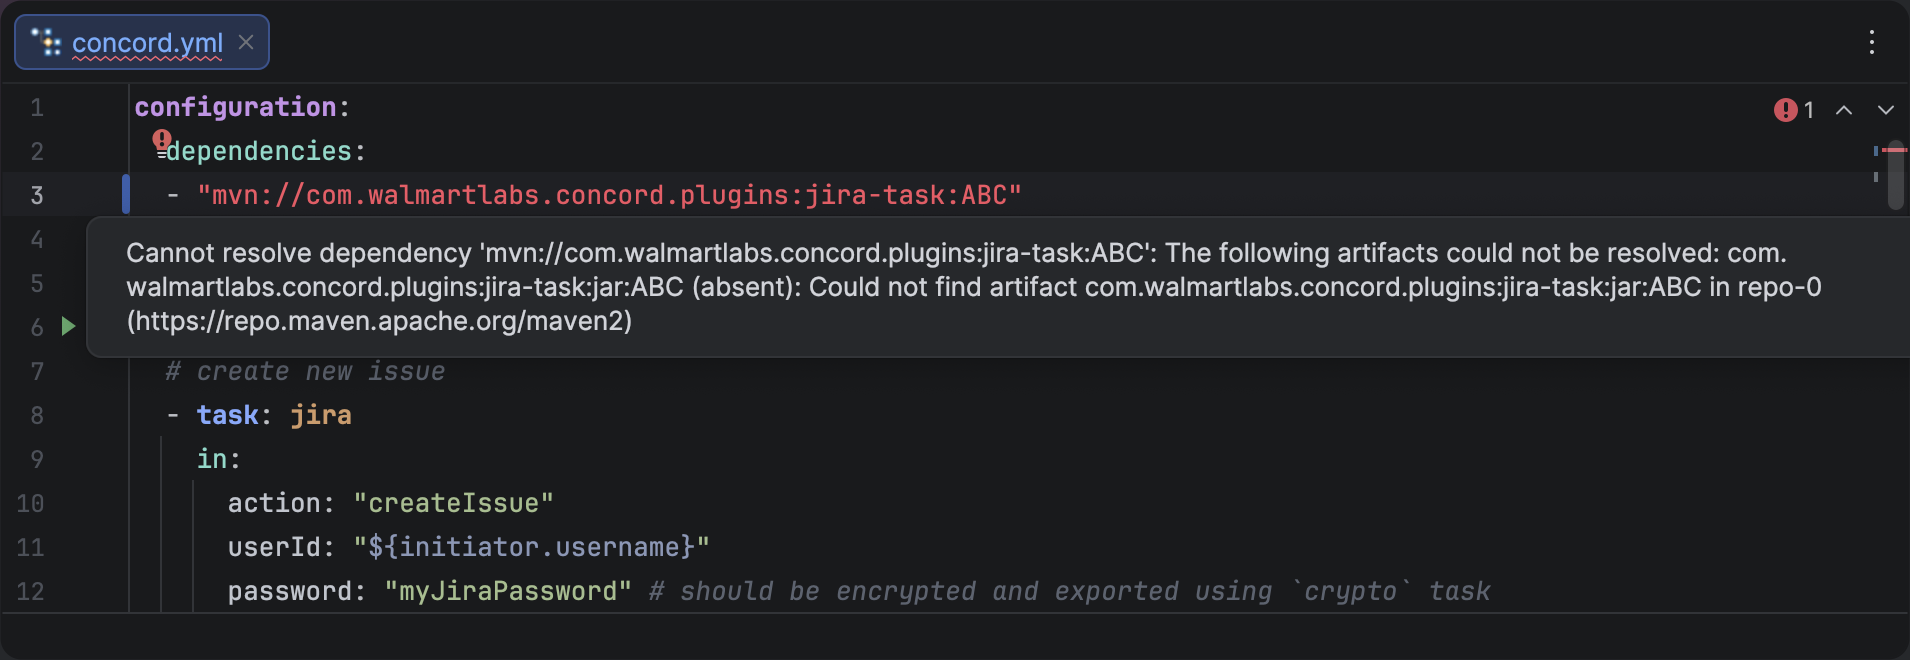Image resolution: width=1910 pixels, height=660 pixels.
Task: Click the "dependencies" key on line 2
Action: 259,151
